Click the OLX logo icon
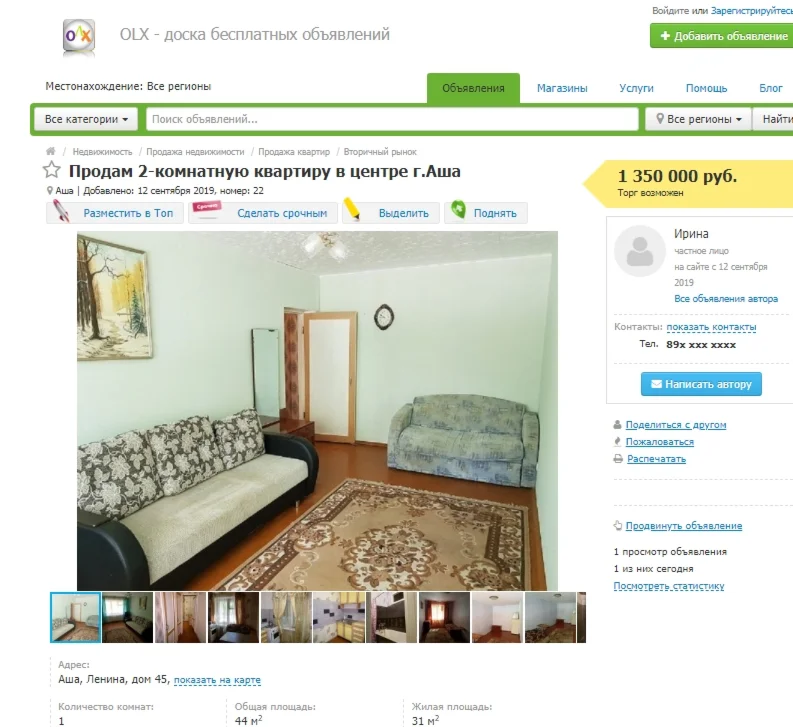793x727 pixels. click(x=79, y=35)
